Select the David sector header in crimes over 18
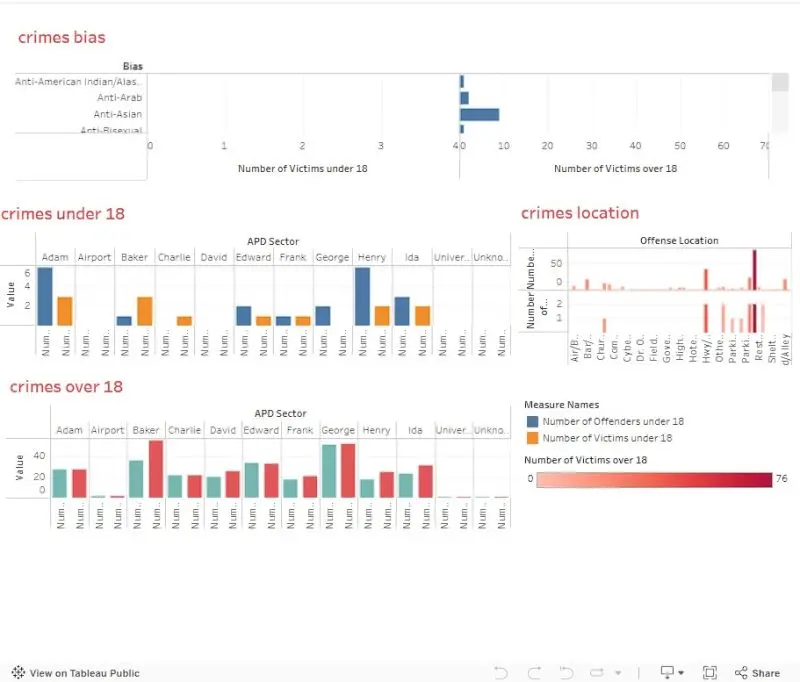The image size is (800, 682). [x=223, y=430]
